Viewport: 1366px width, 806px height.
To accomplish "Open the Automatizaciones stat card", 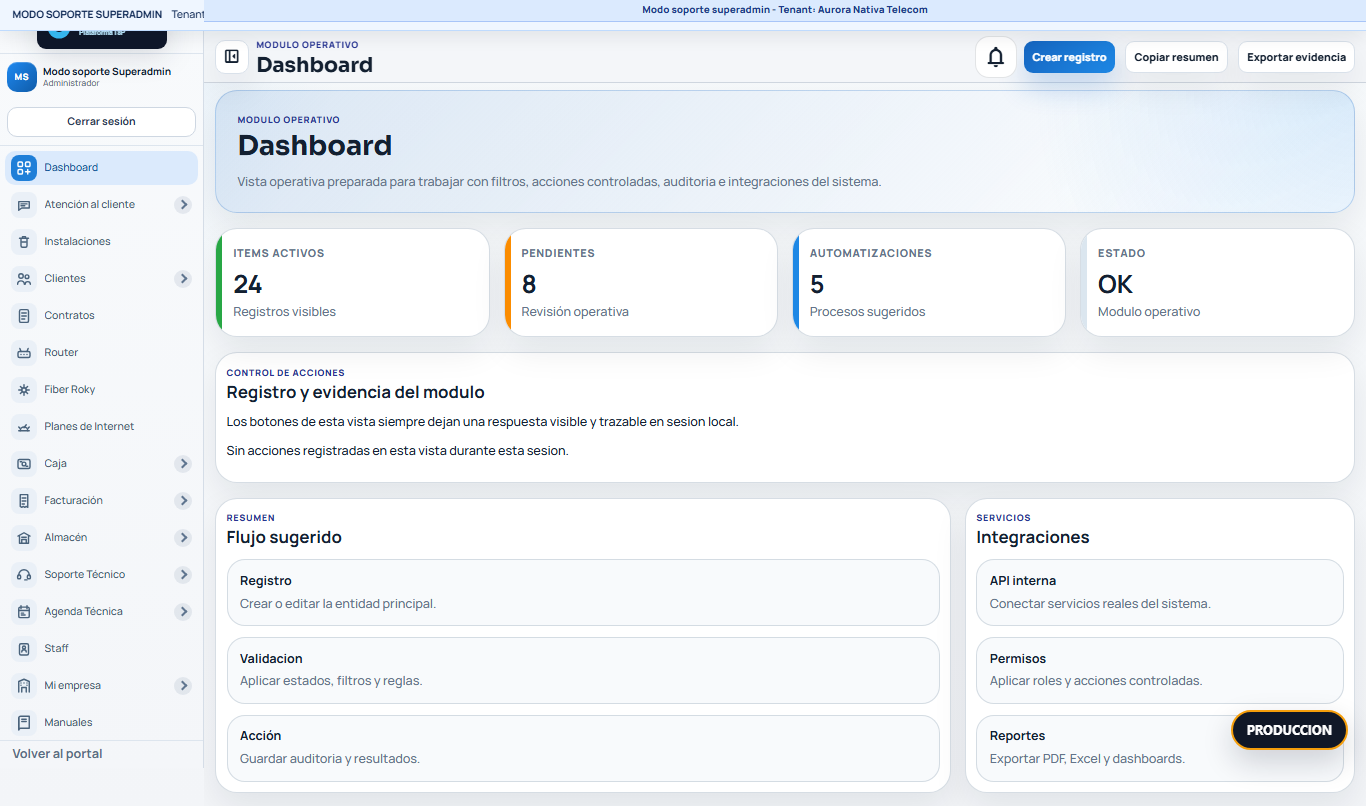I will click(929, 283).
